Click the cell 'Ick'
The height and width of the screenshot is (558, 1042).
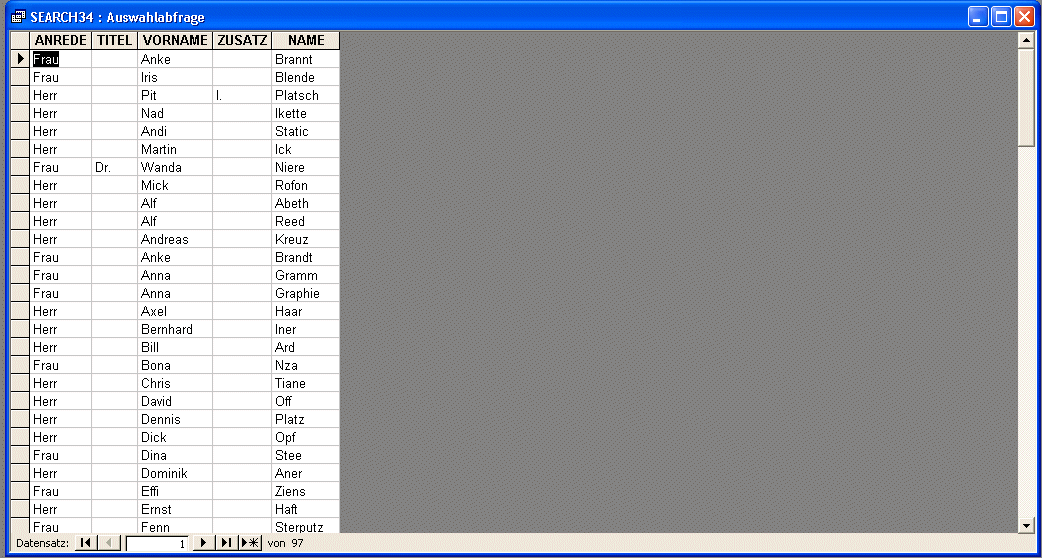306,149
